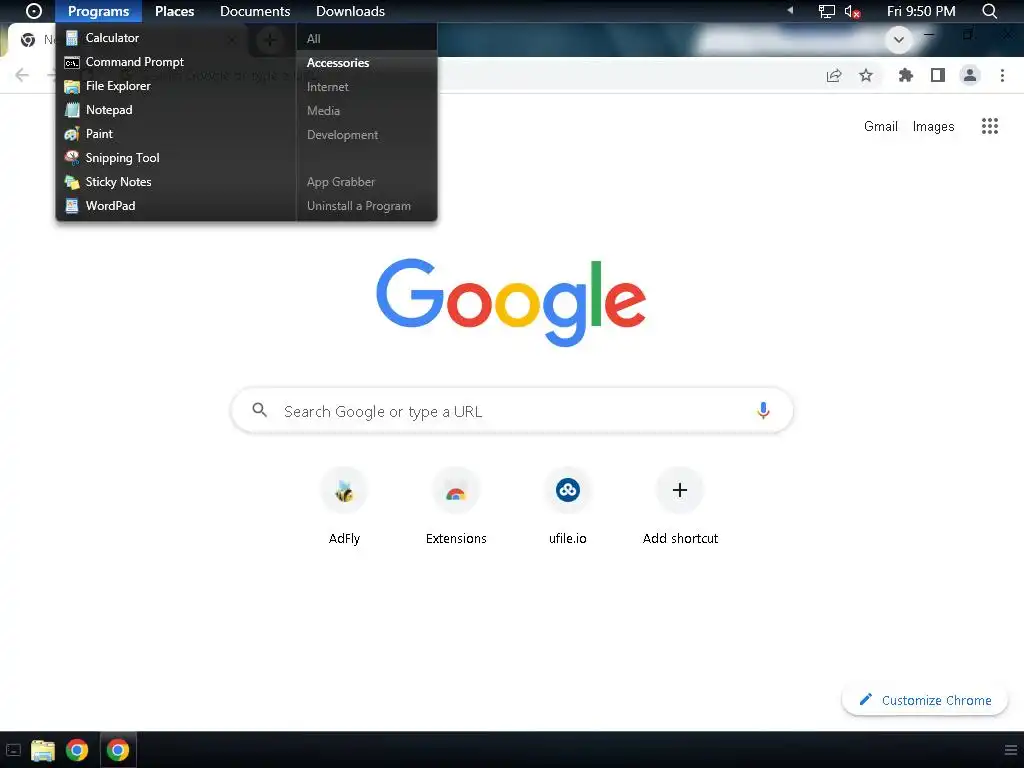Click Add shortcut button

click(680, 506)
